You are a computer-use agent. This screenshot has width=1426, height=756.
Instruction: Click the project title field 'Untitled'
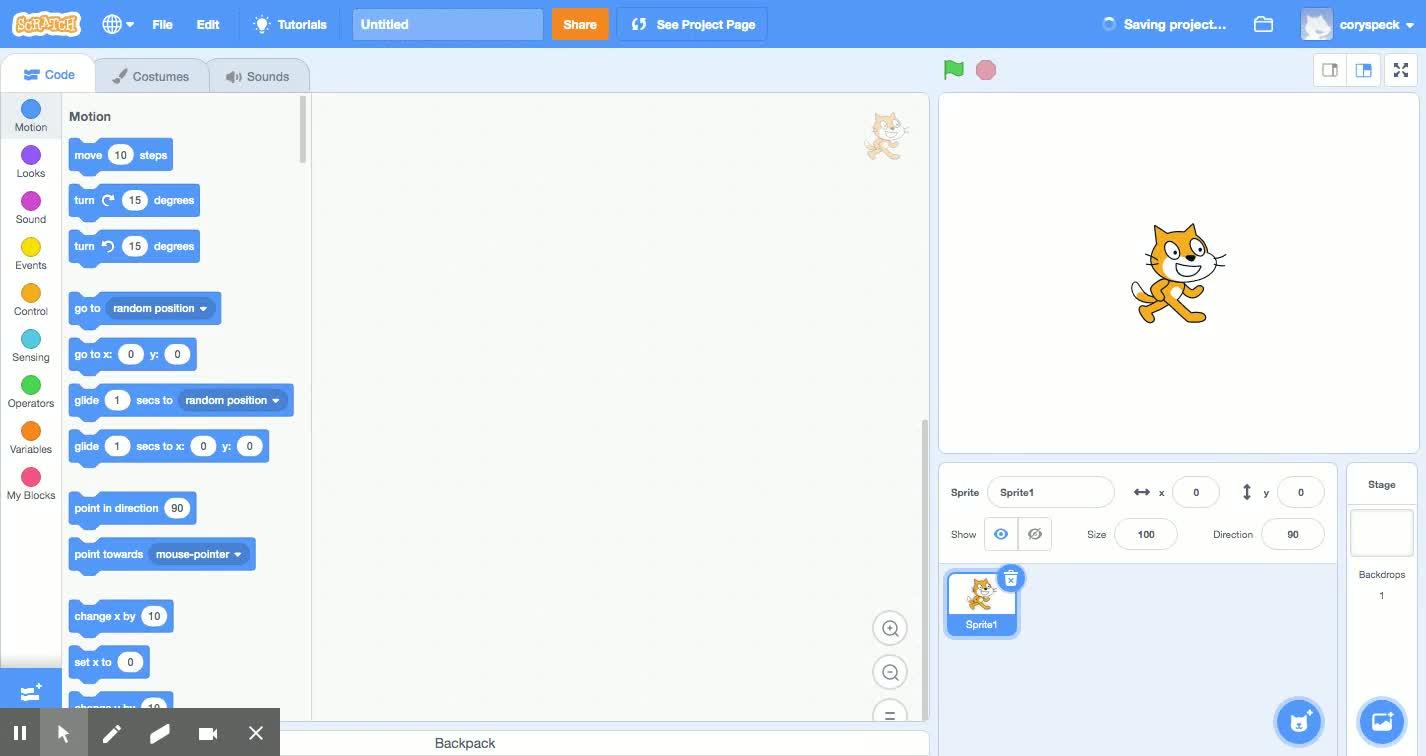pos(447,24)
